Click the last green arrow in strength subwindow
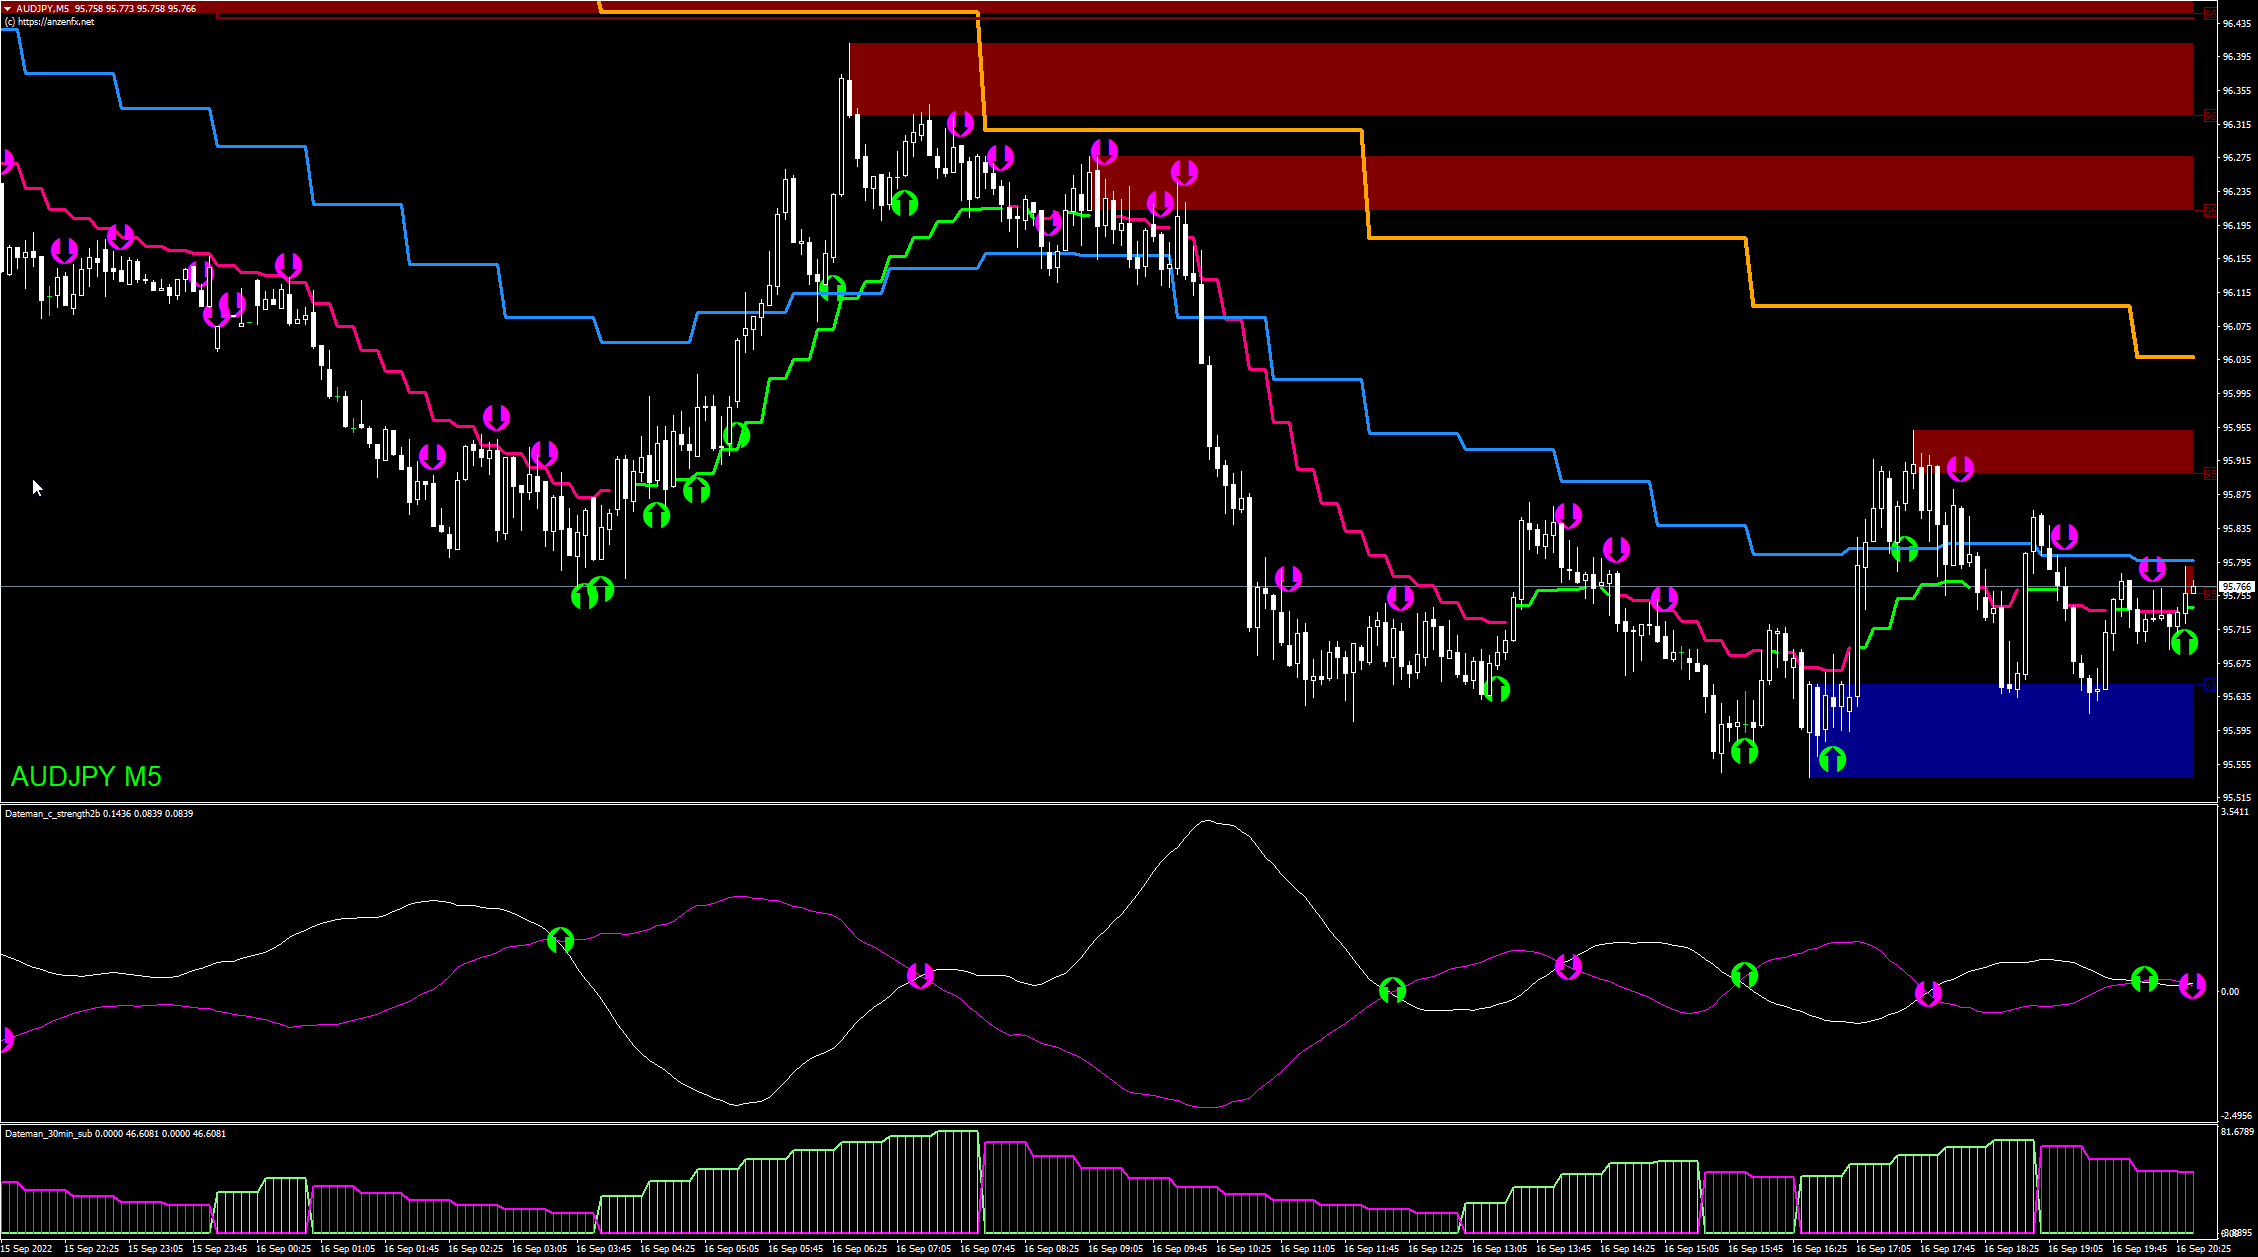 click(2144, 979)
